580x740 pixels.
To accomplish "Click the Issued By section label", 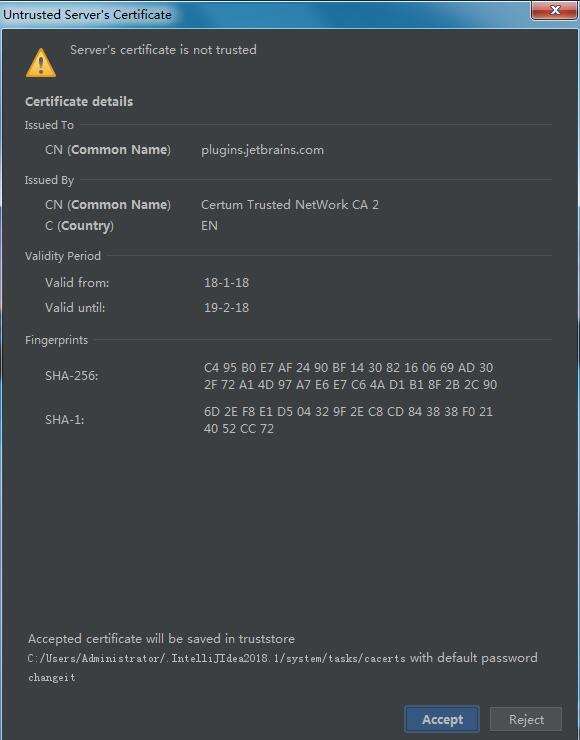I will pos(49,180).
